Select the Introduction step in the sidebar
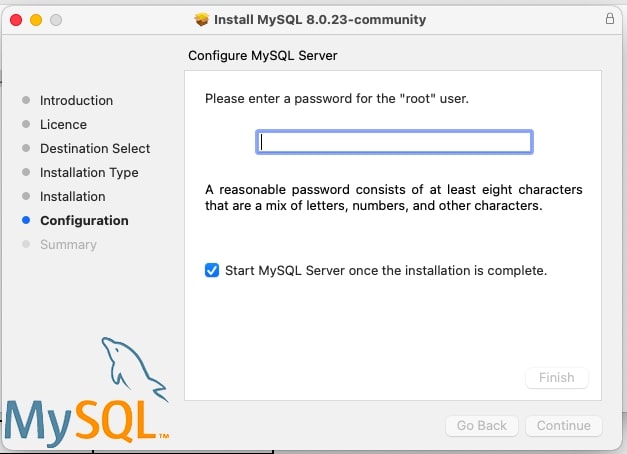This screenshot has width=627, height=454. point(76,100)
